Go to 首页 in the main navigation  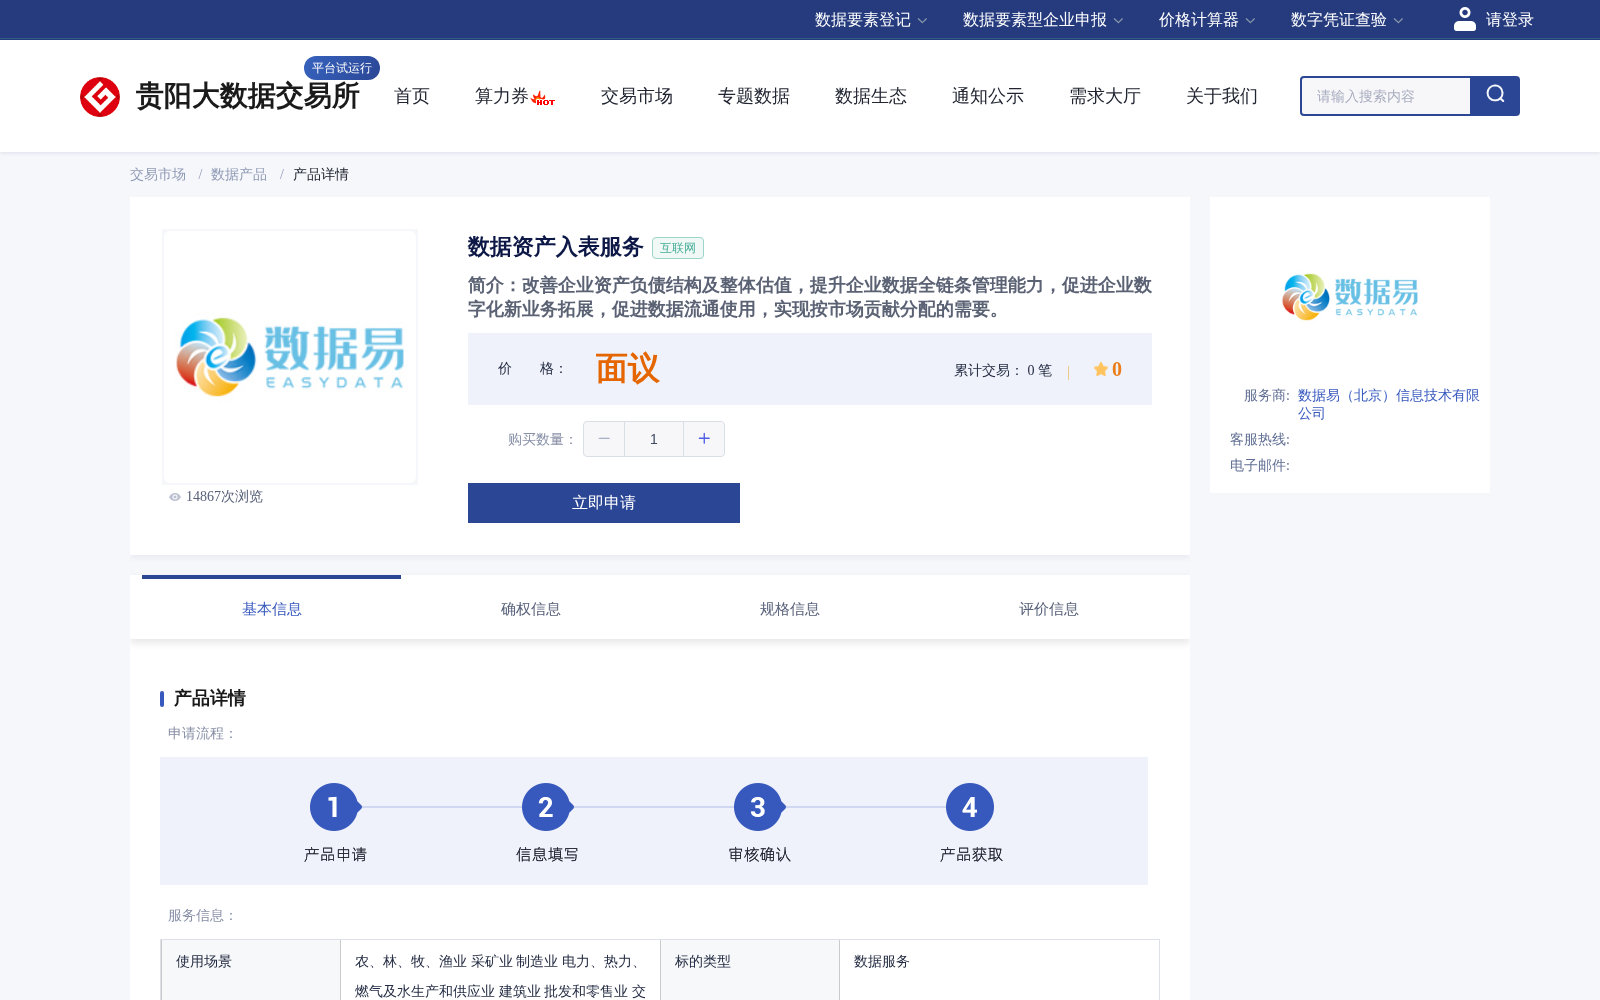tap(412, 96)
